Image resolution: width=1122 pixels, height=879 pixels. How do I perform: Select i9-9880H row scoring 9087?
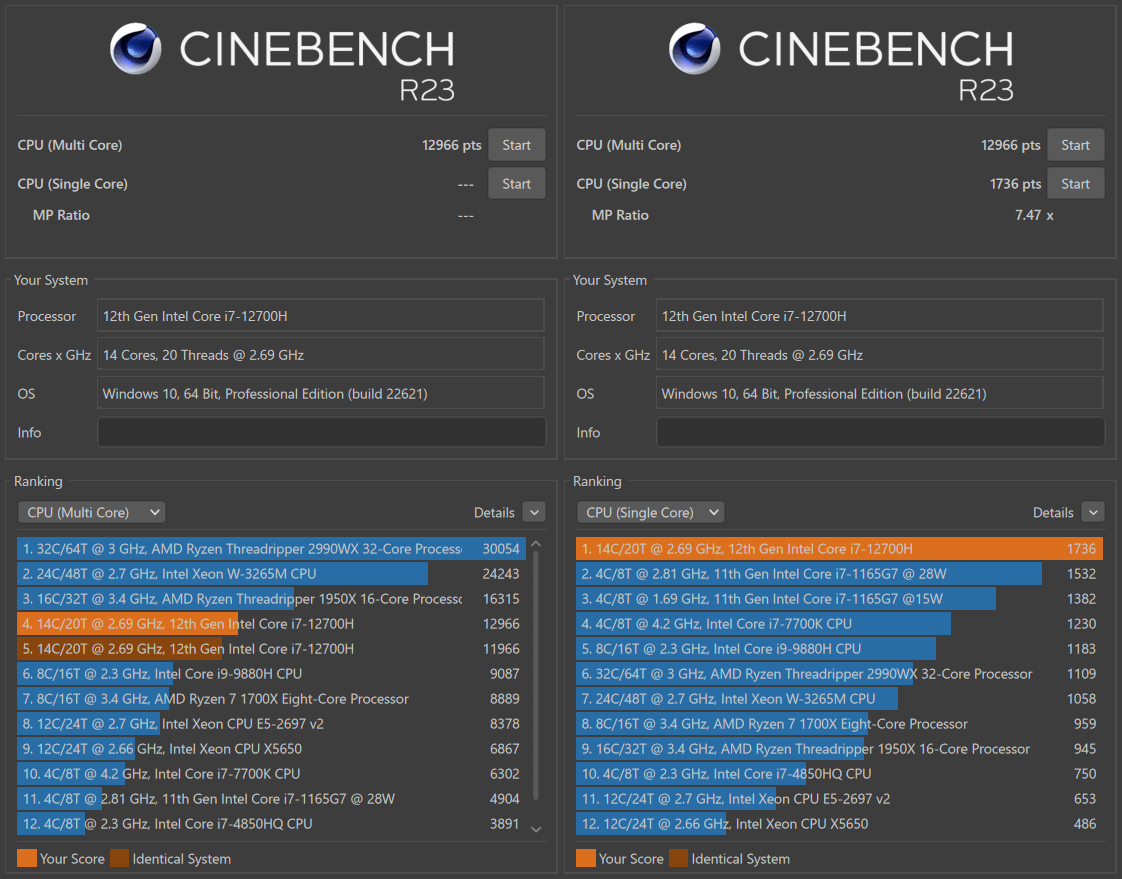click(x=271, y=674)
